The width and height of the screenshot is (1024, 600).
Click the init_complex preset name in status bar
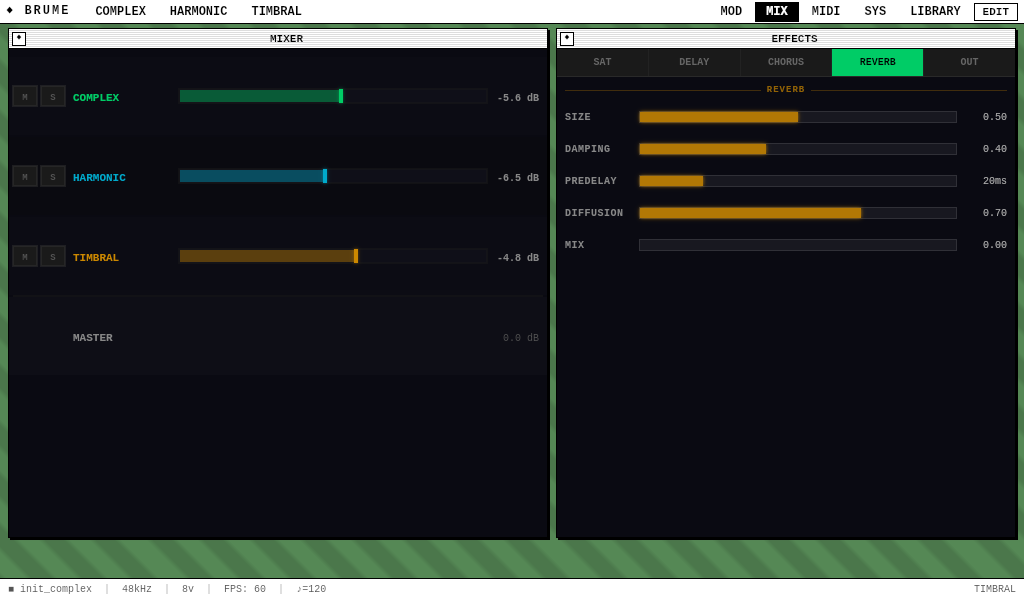[x=55, y=590]
